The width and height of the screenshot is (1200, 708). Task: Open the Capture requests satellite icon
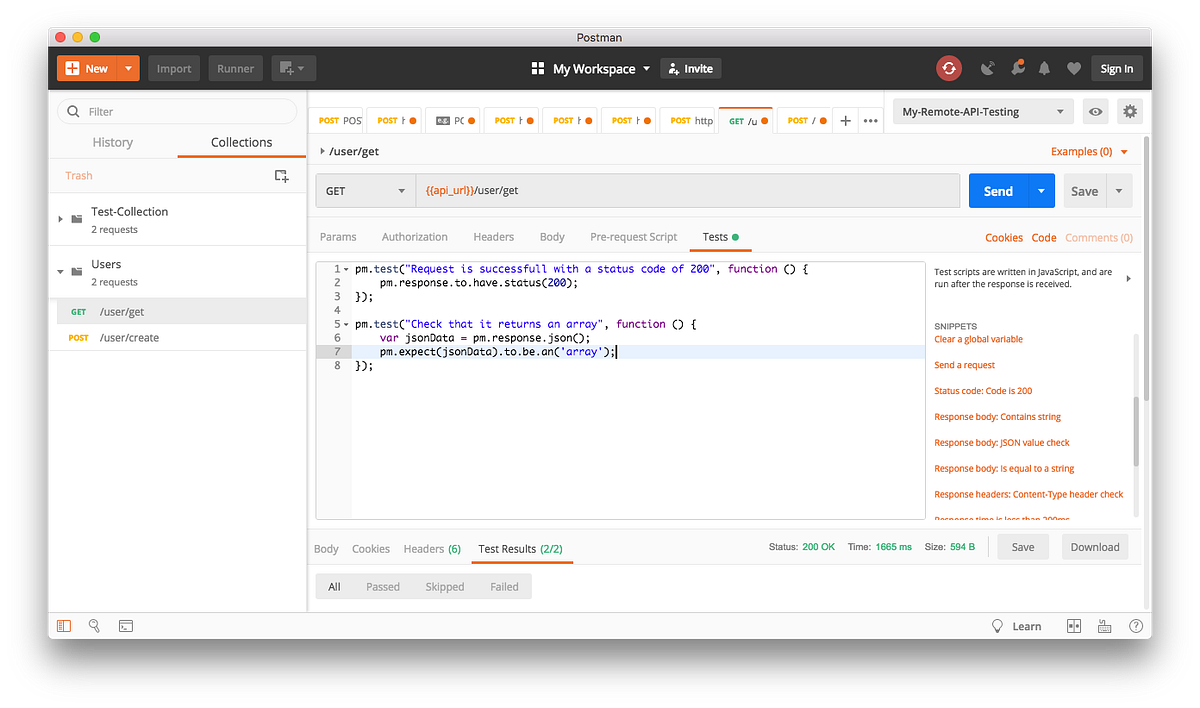coord(986,68)
